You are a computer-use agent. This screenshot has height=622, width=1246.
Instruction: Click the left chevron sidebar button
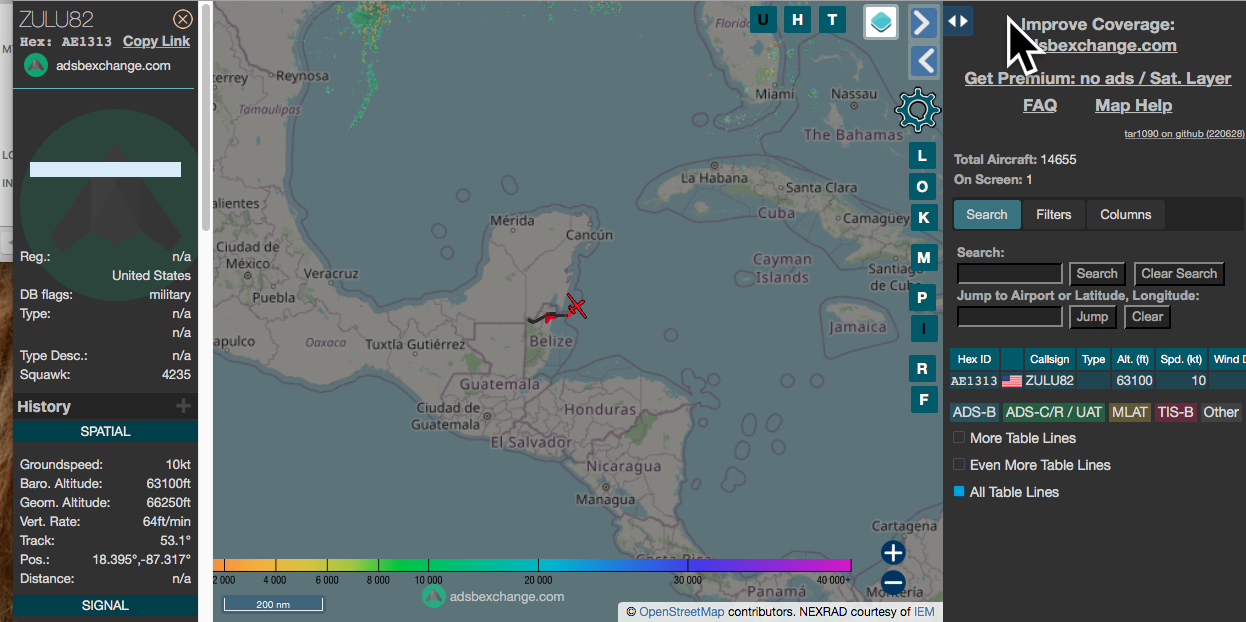[x=923, y=61]
